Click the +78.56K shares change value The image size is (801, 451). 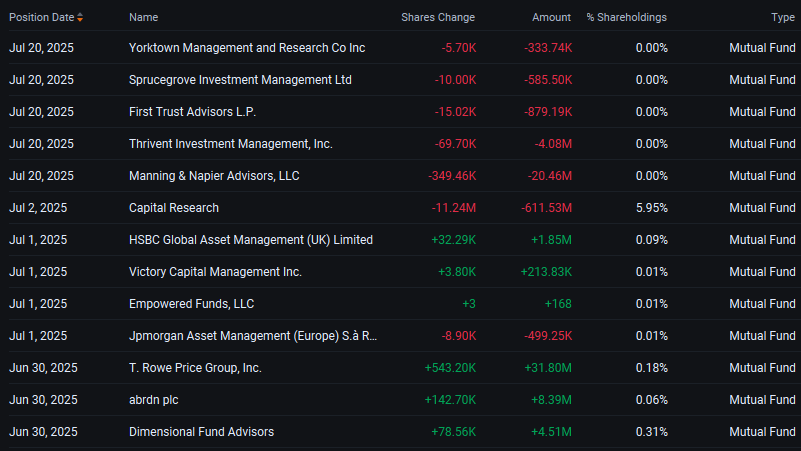click(x=454, y=432)
